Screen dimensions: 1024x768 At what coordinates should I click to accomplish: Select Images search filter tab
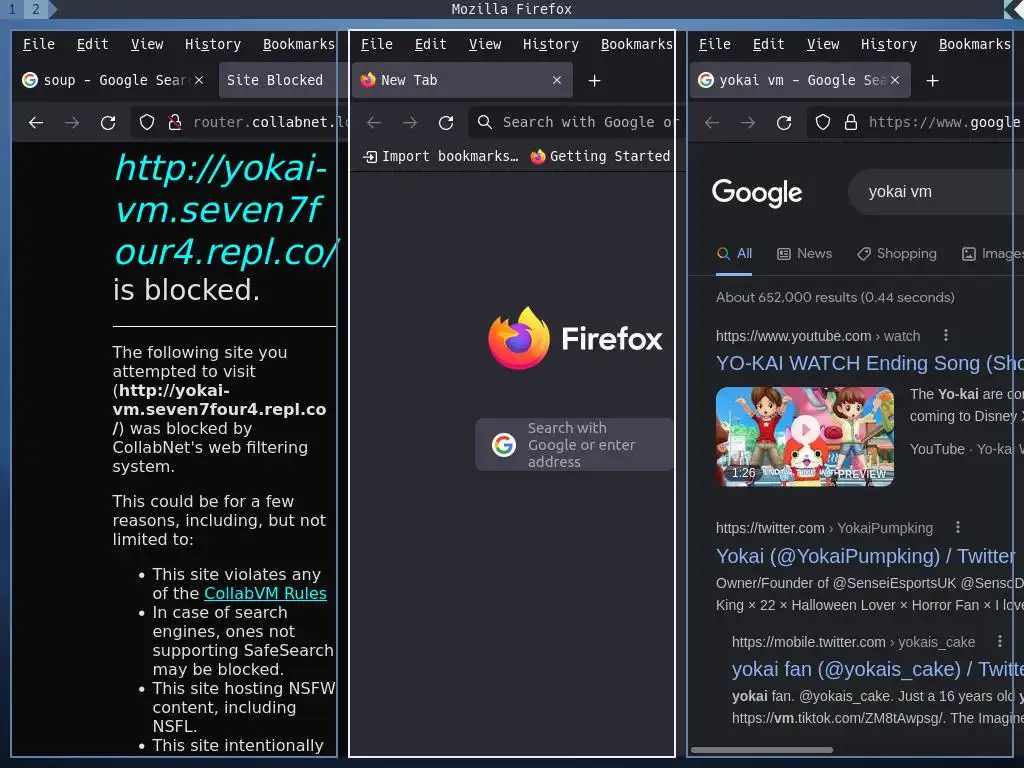(x=991, y=253)
